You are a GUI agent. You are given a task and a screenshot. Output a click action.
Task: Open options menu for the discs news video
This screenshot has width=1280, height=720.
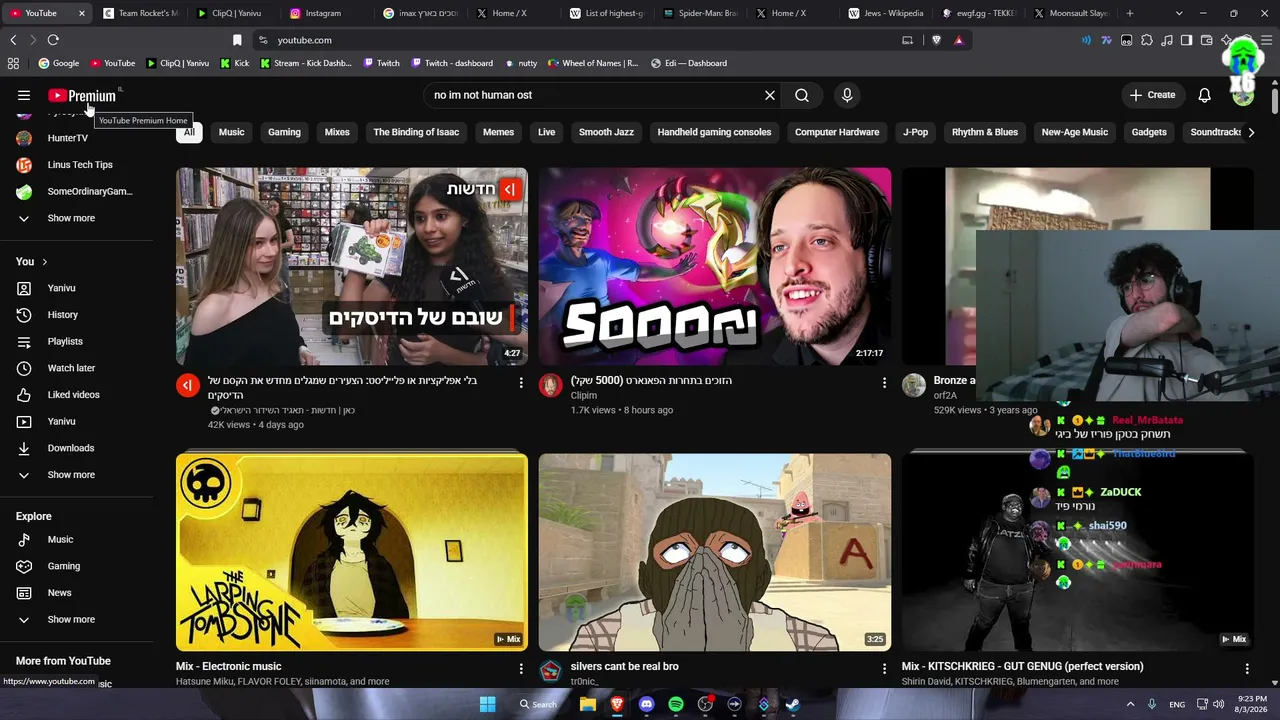[521, 382]
